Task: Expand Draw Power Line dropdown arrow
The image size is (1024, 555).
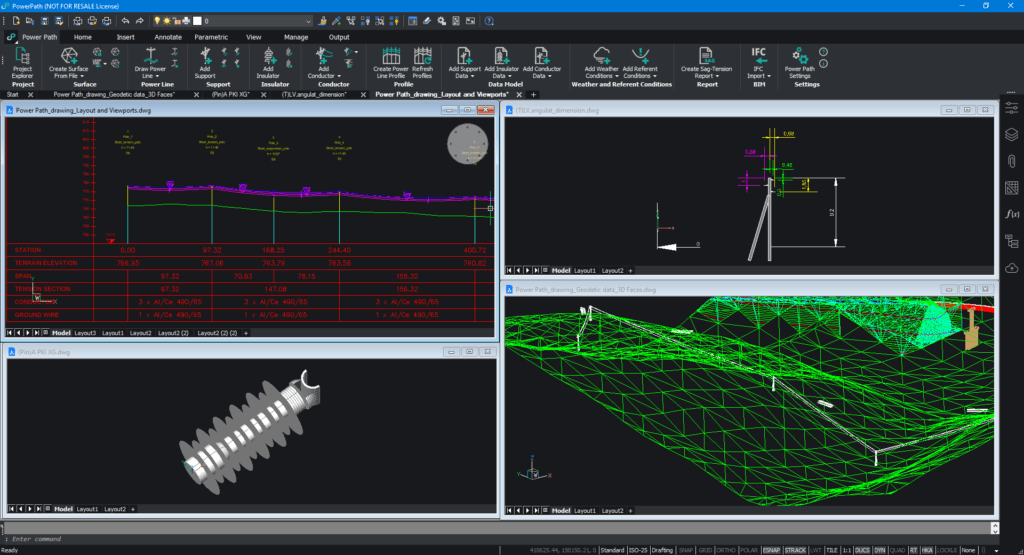Action: click(157, 76)
